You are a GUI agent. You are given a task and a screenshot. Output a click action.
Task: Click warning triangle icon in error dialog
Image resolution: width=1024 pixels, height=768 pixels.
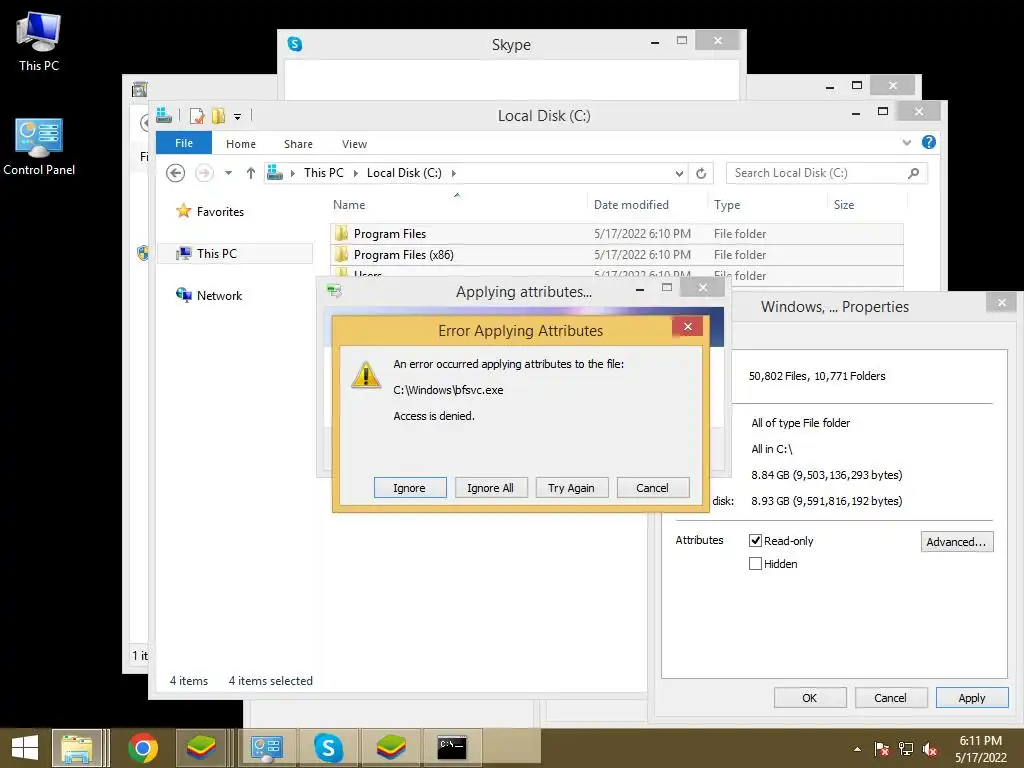pos(366,376)
